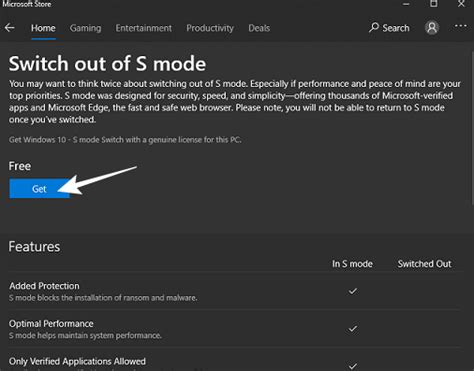
Task: Open the Home tab
Action: coord(43,28)
